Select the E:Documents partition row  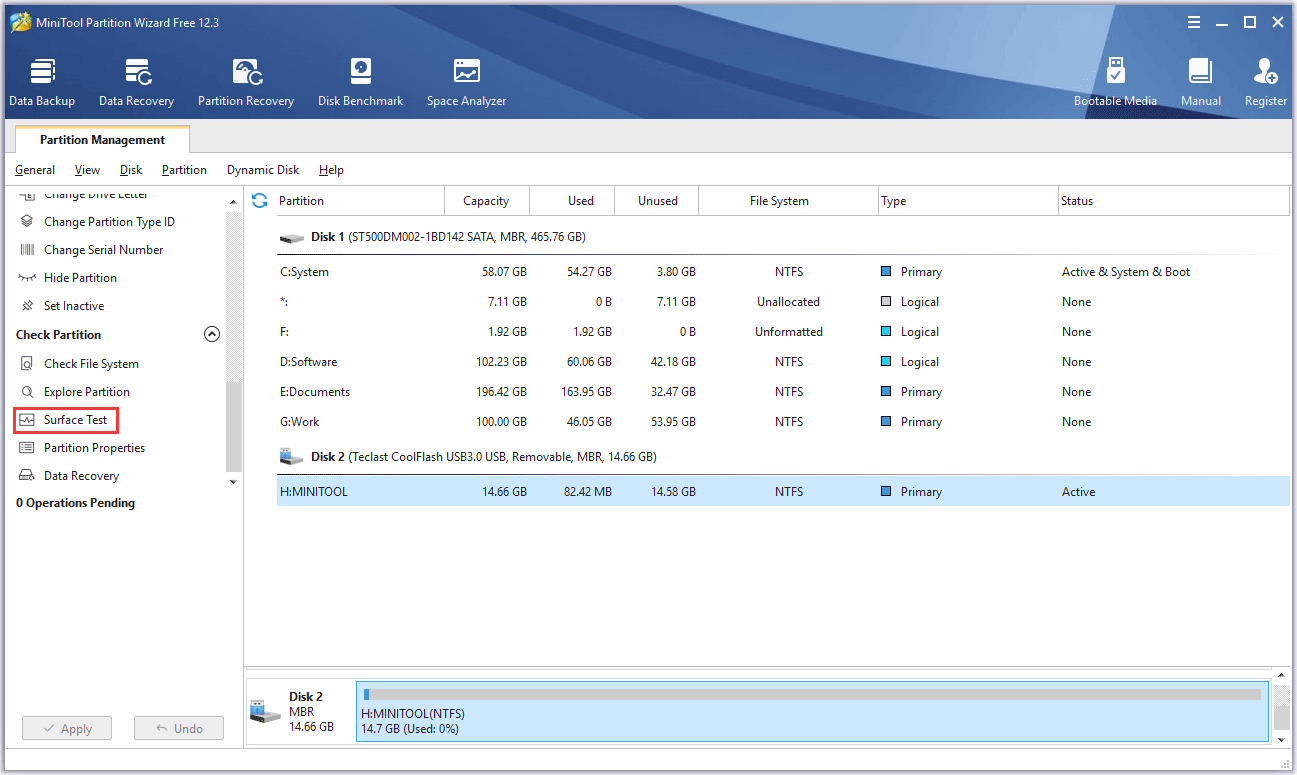click(x=783, y=392)
